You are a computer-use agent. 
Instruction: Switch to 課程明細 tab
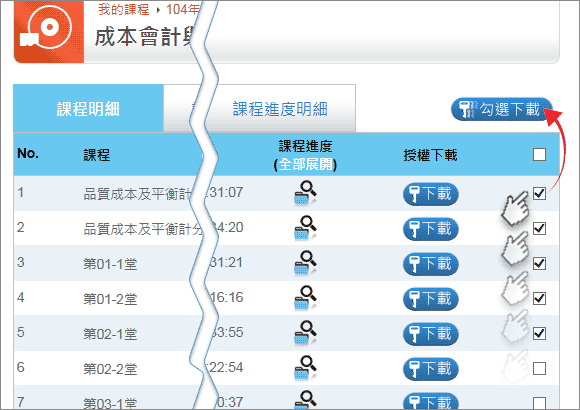pyautogui.click(x=88, y=108)
